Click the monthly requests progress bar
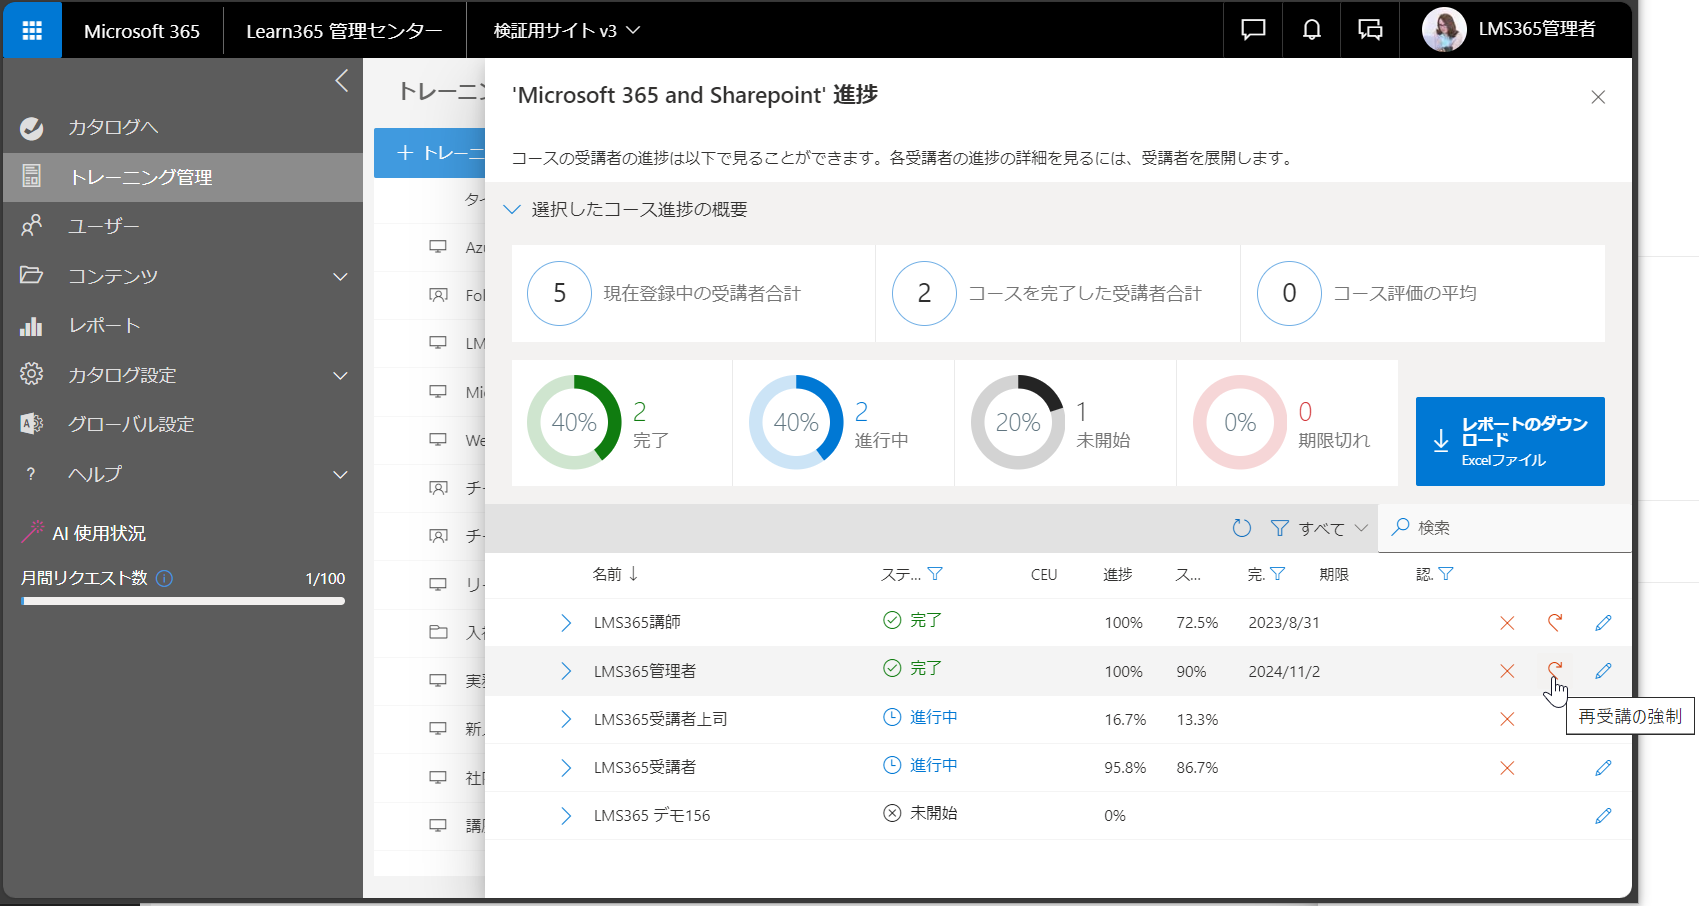 pos(183,601)
